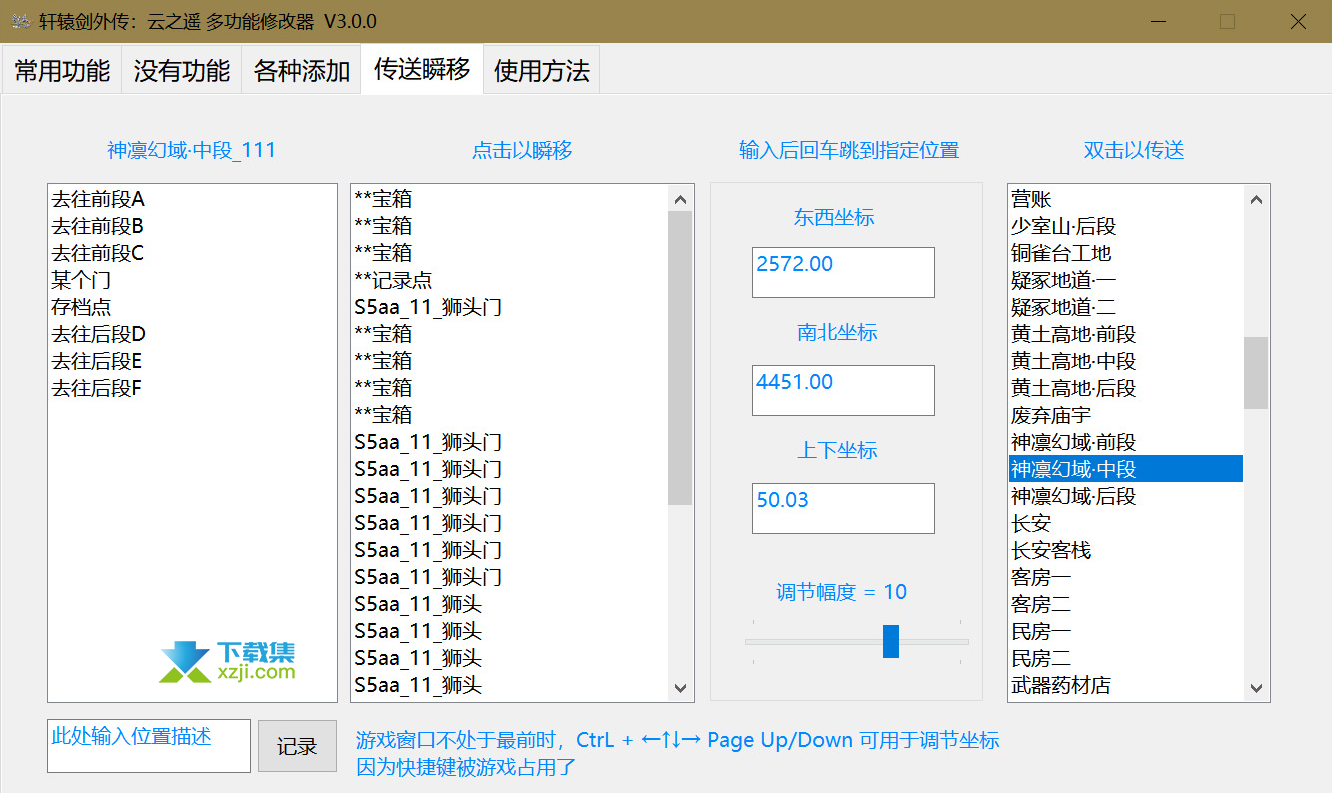
Task: Select 去往前段B entry
Action: (x=192, y=226)
